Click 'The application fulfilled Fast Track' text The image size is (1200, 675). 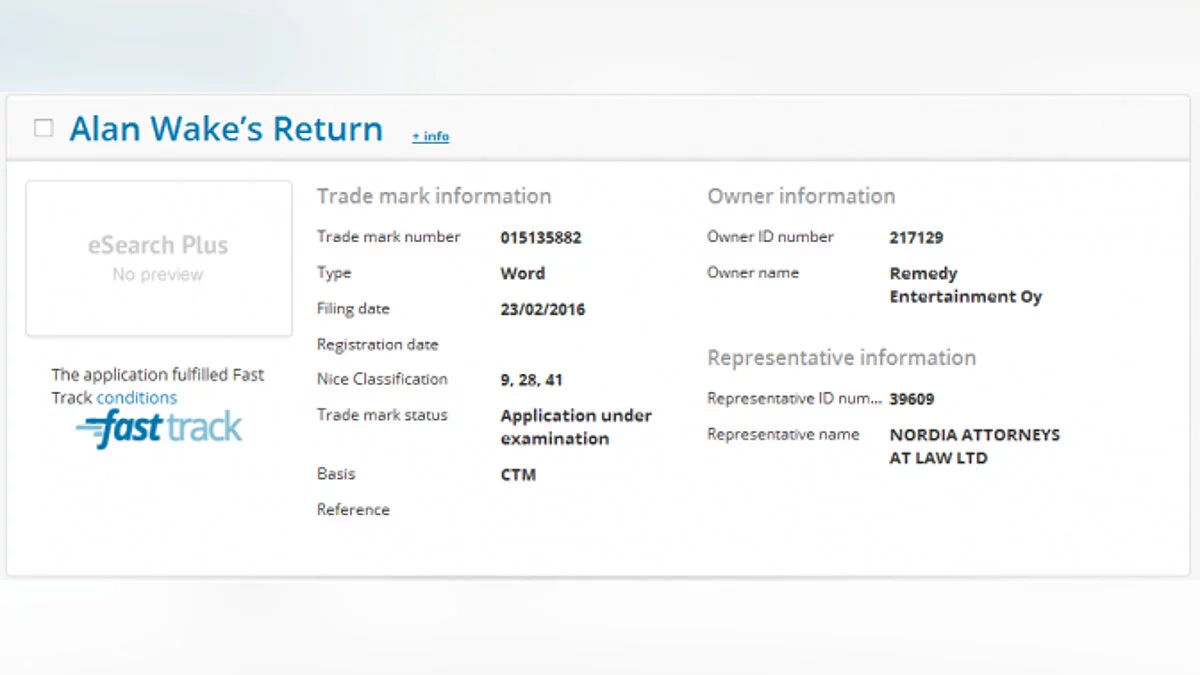(x=158, y=386)
